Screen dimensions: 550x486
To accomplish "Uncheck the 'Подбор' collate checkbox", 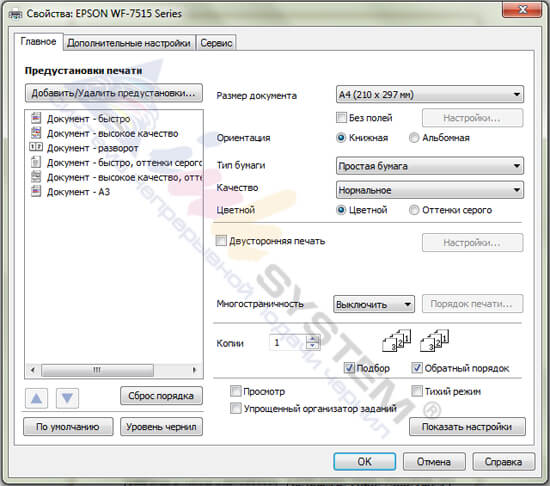I will point(349,368).
